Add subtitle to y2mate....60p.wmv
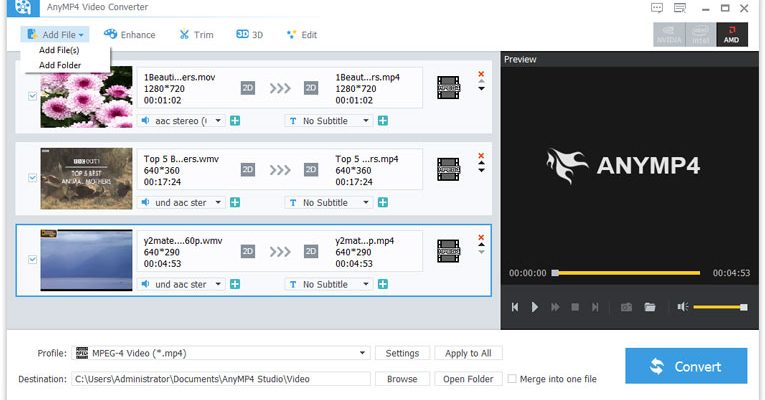The width and height of the screenshot is (765, 400). pyautogui.click(x=383, y=284)
